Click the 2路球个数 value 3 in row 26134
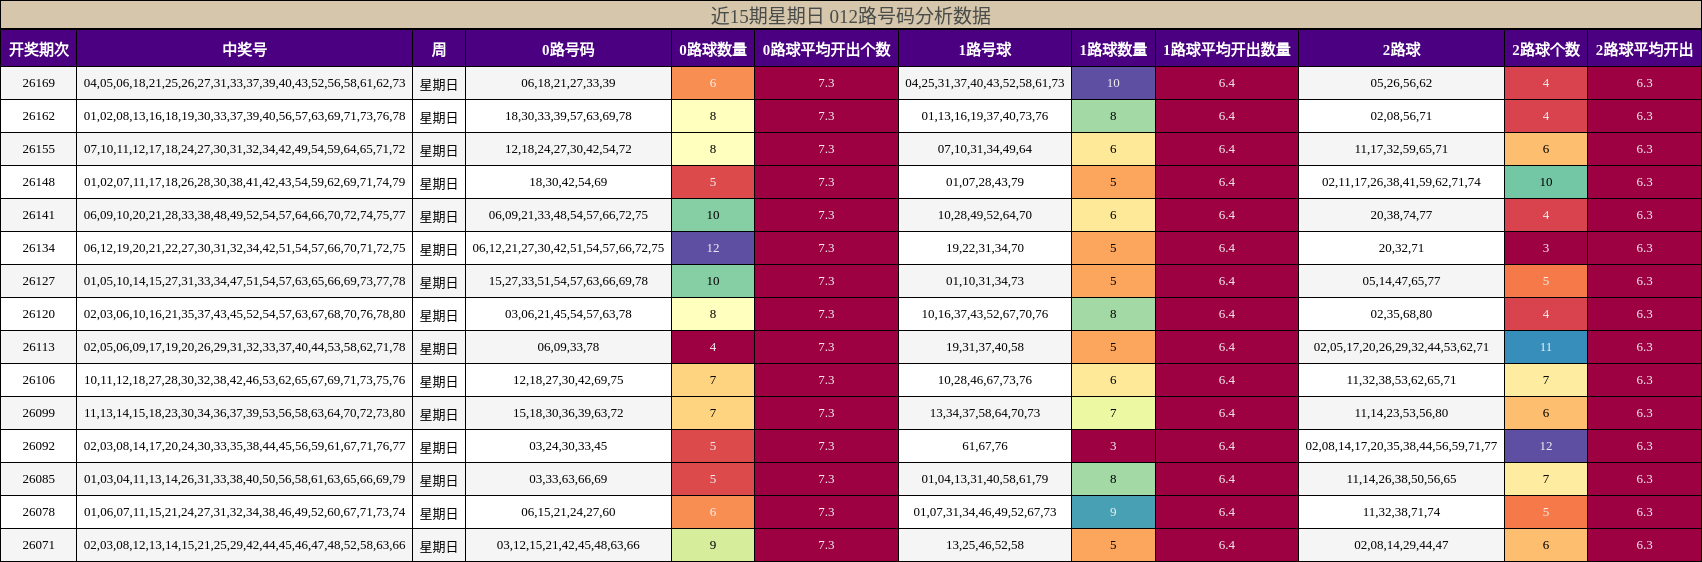 pos(1546,248)
